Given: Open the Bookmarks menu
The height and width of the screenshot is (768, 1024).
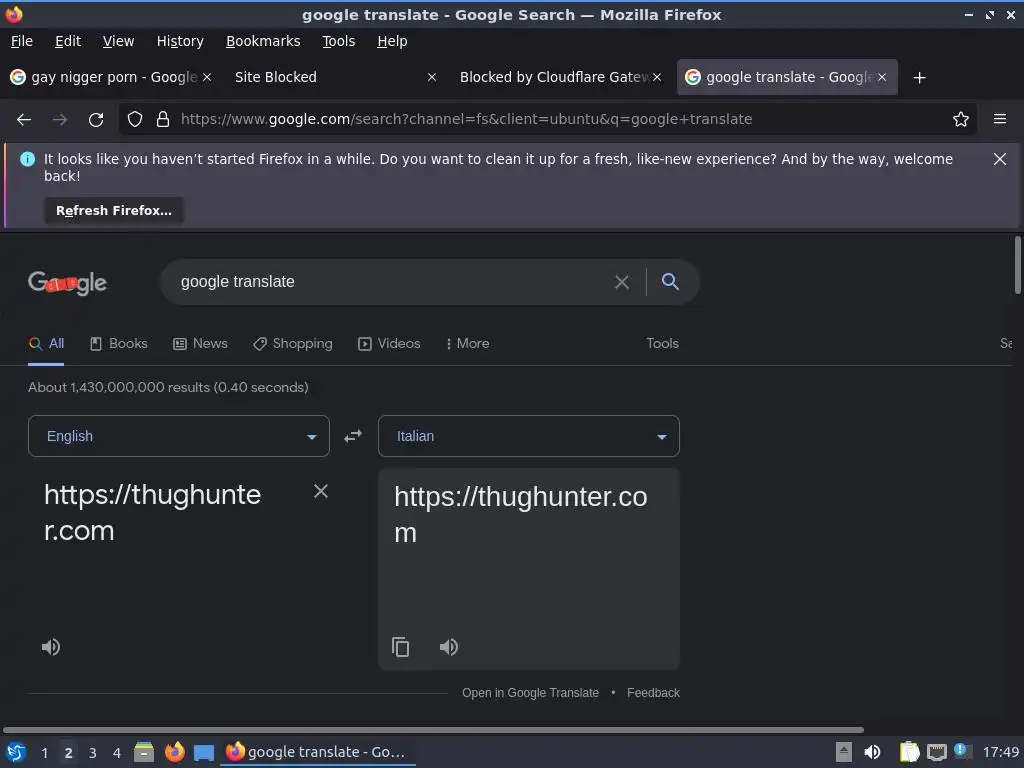Looking at the screenshot, I should [263, 41].
